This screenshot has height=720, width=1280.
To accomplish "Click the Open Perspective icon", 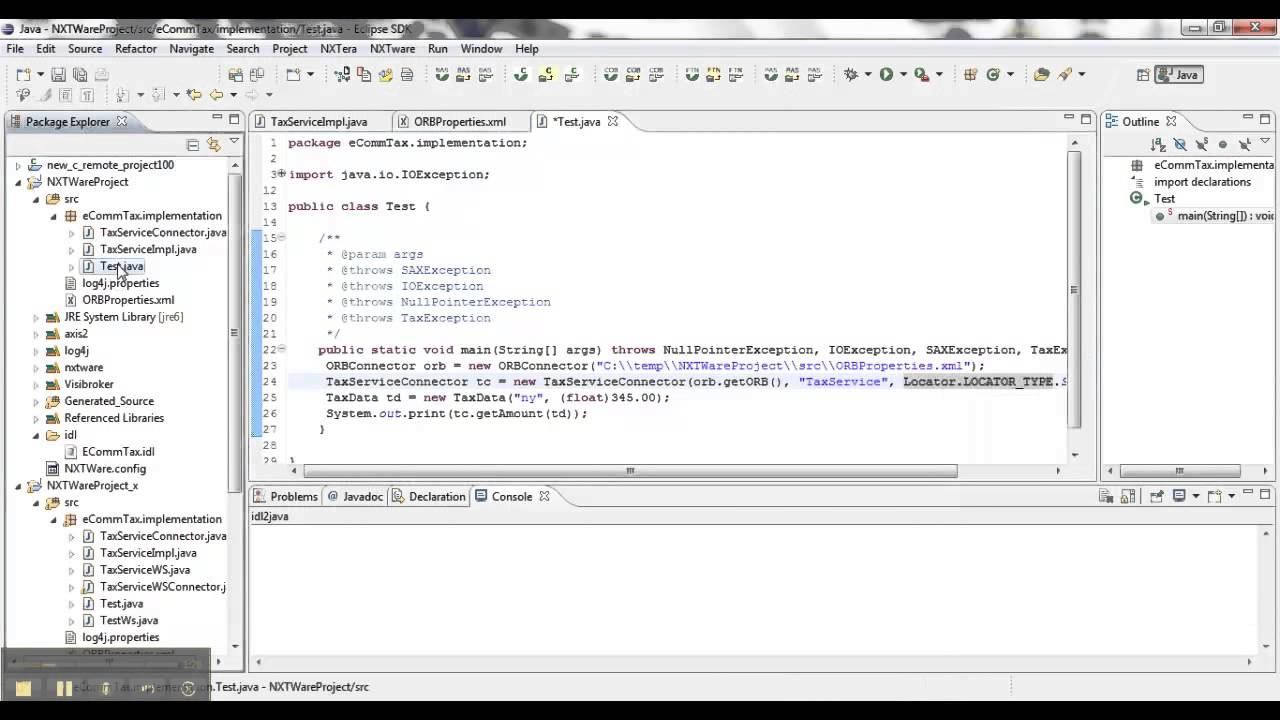I will coord(1143,75).
